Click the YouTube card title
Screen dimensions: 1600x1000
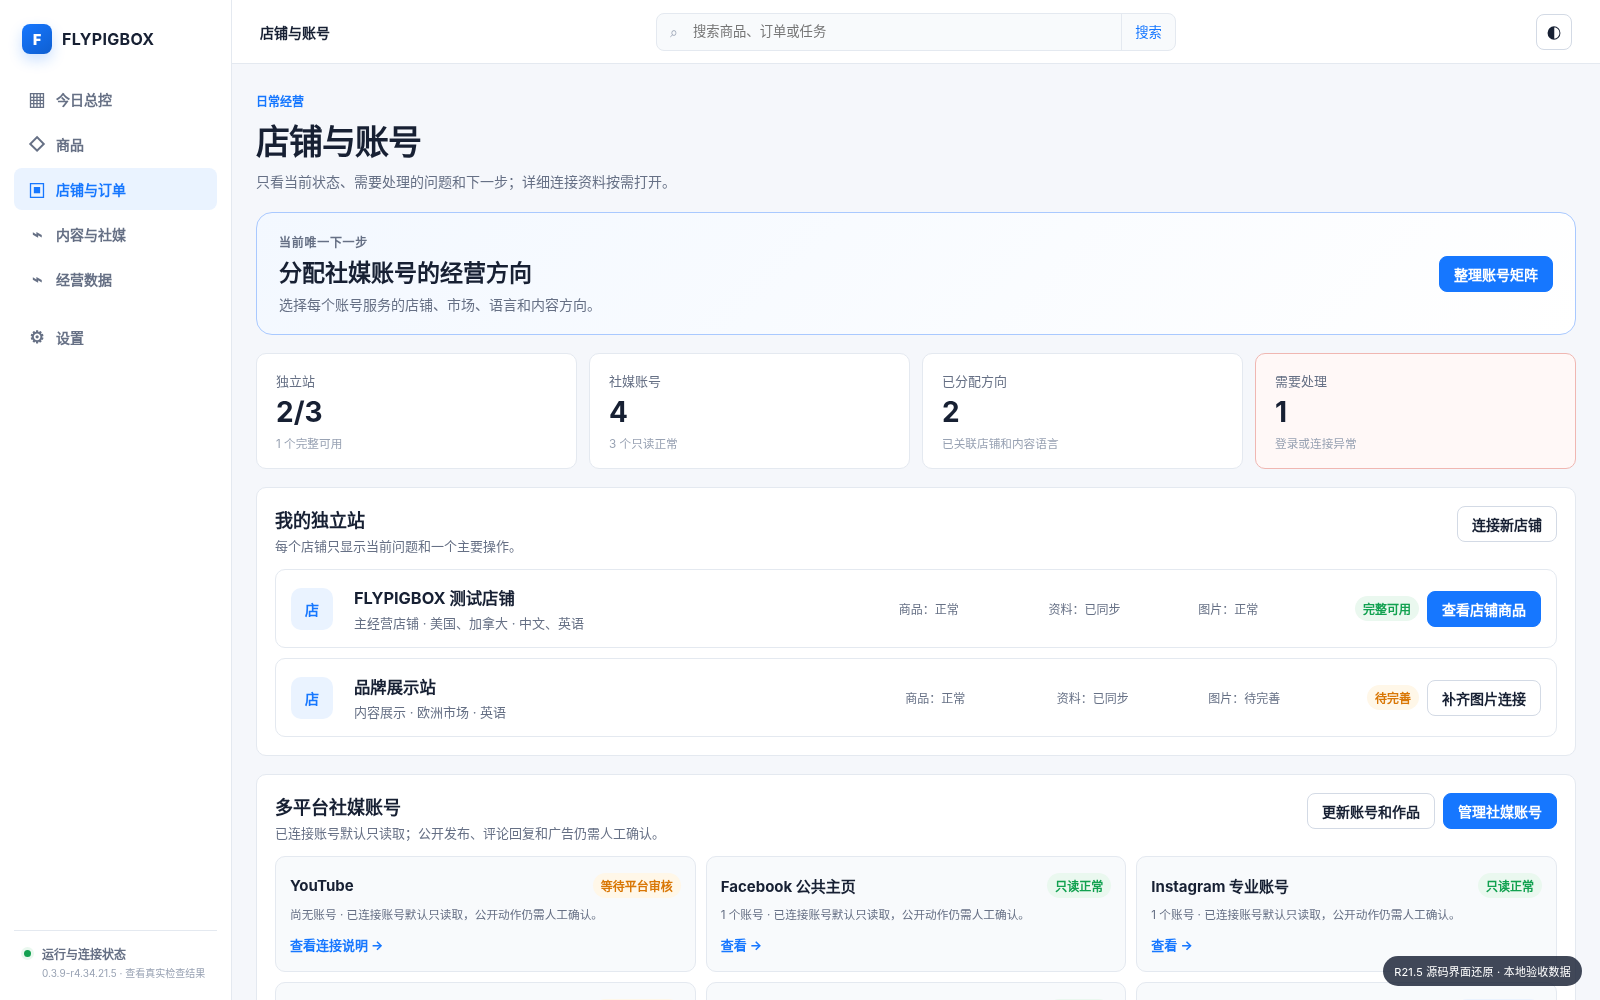click(322, 886)
